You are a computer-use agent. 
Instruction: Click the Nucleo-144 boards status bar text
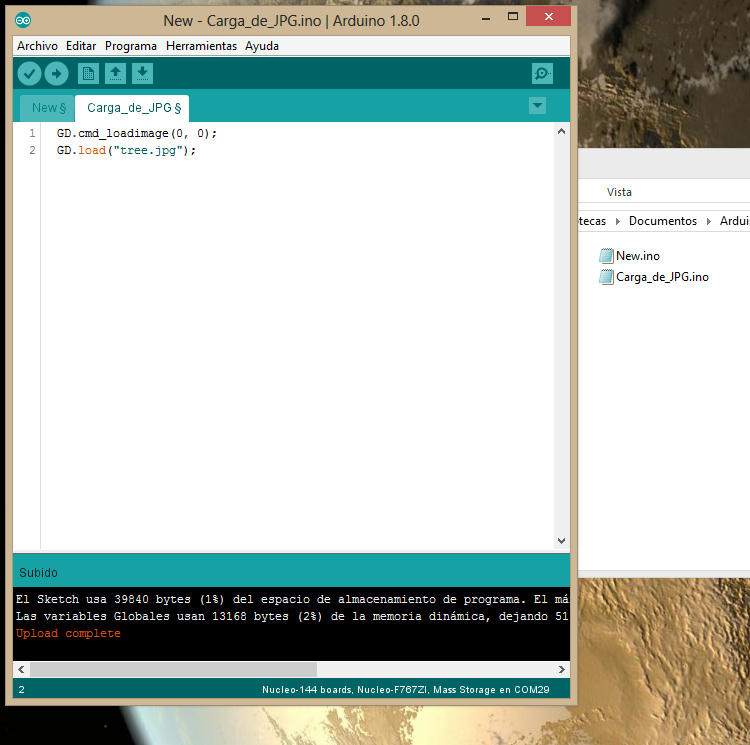[406, 690]
